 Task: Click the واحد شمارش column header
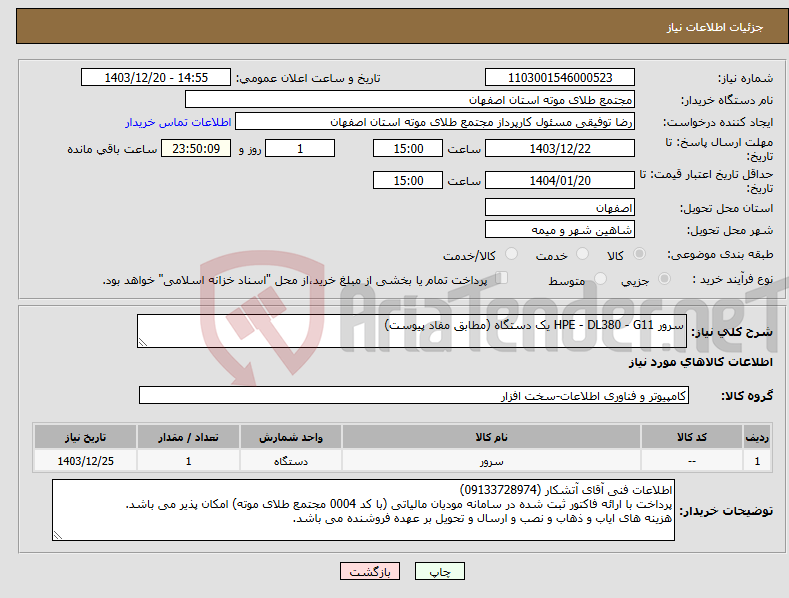pos(291,437)
